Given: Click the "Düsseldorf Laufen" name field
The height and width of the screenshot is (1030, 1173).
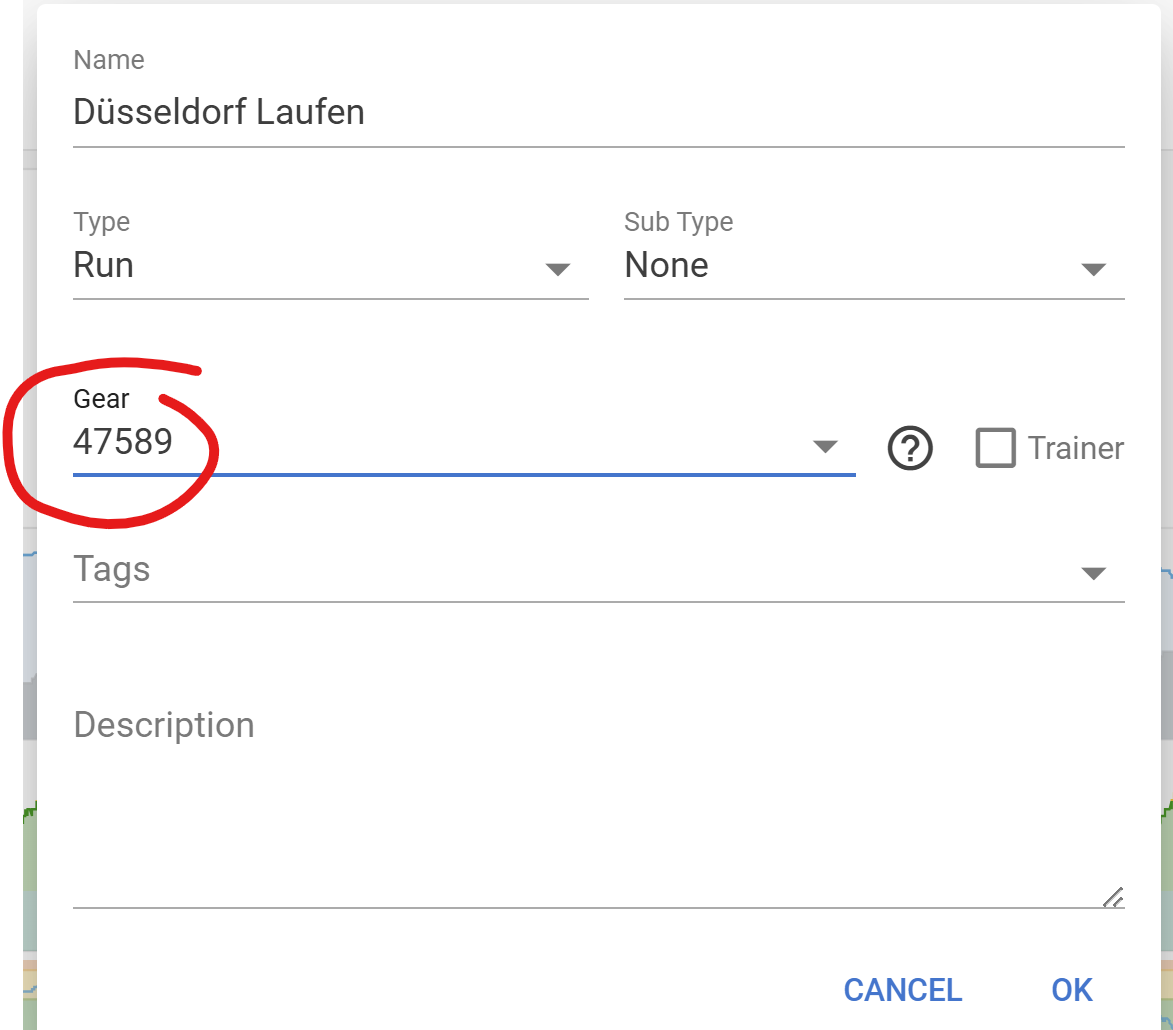Looking at the screenshot, I should point(219,112).
